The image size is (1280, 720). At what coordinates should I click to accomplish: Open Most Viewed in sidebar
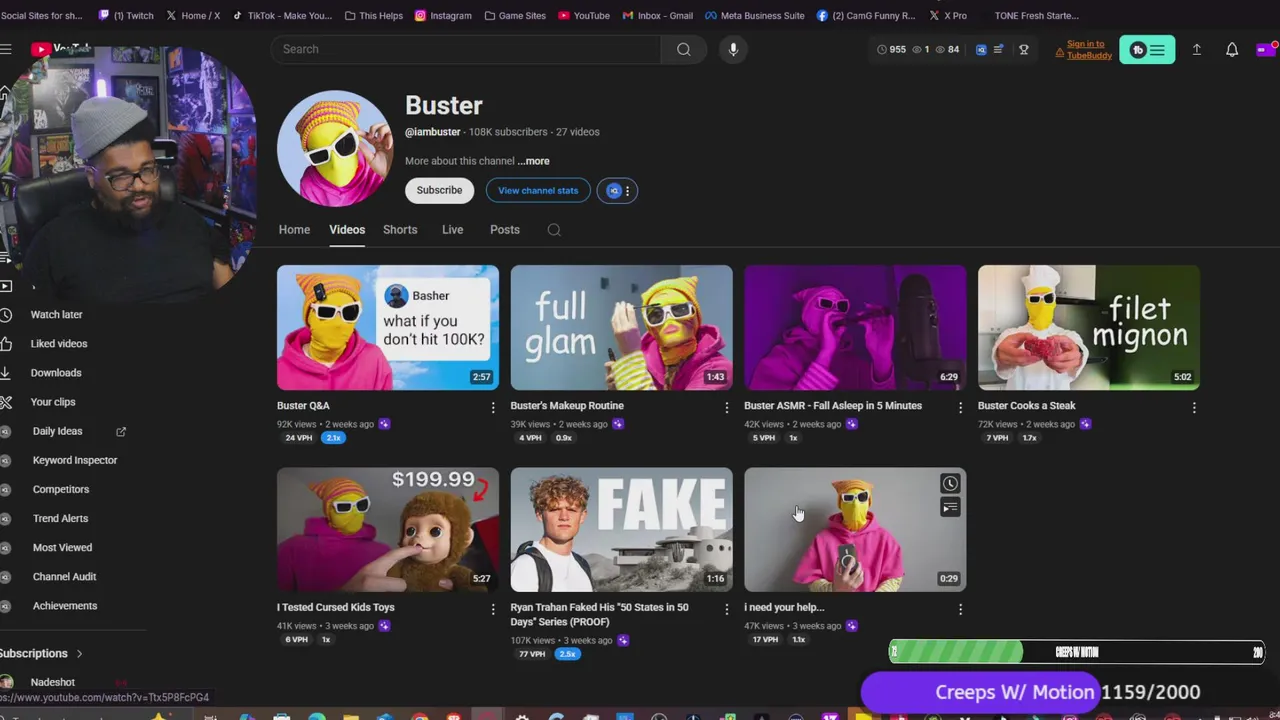click(62, 547)
